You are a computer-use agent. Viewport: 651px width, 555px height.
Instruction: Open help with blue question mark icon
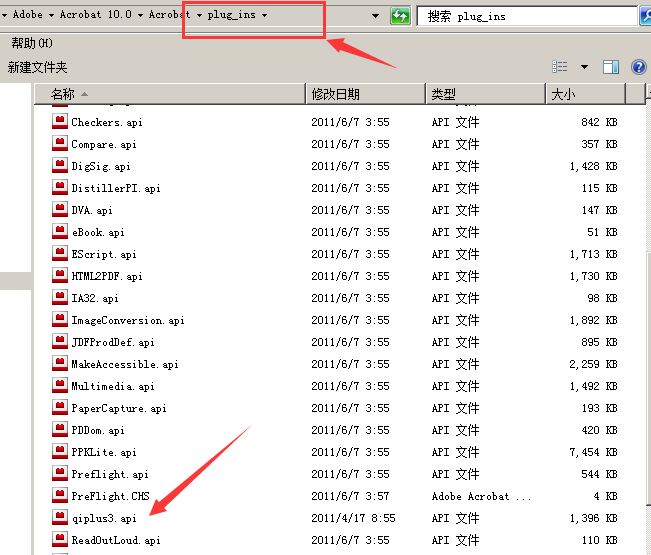pyautogui.click(x=639, y=67)
